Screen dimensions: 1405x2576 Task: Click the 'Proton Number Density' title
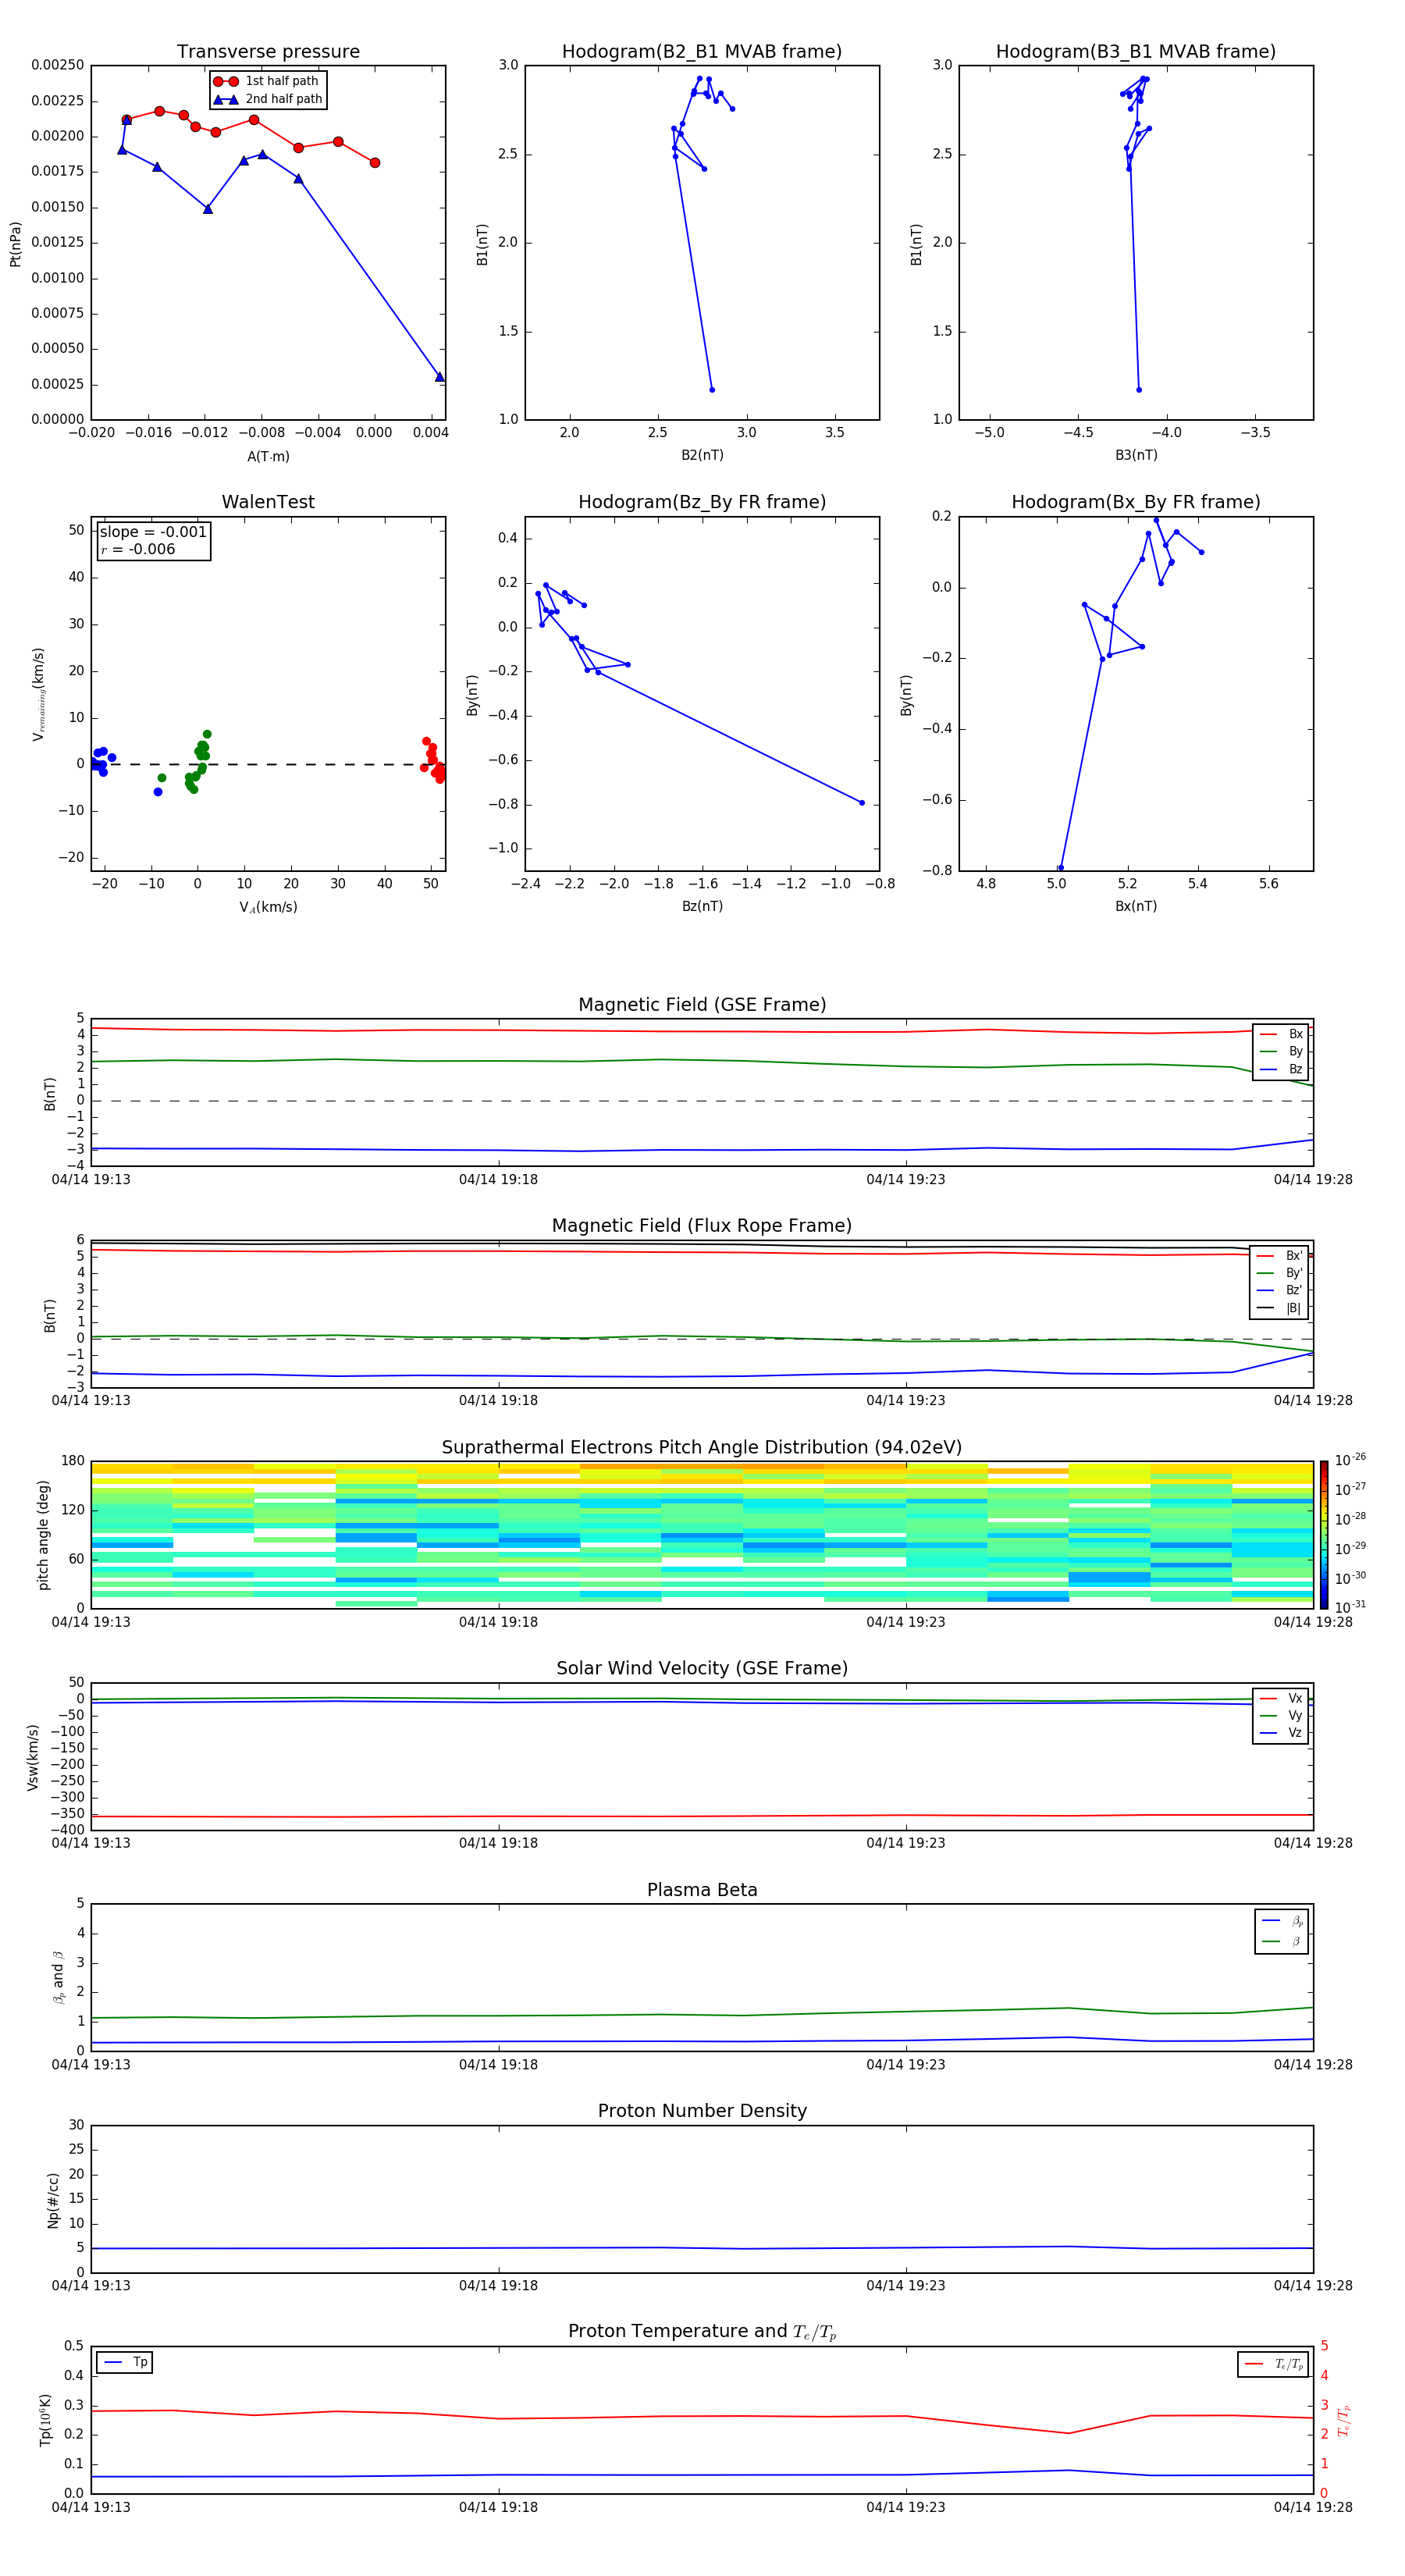702,2111
